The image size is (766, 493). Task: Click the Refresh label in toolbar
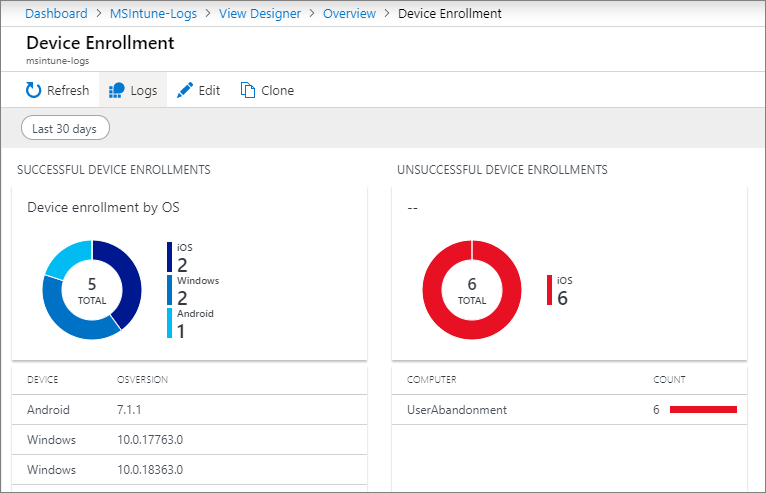pos(68,90)
